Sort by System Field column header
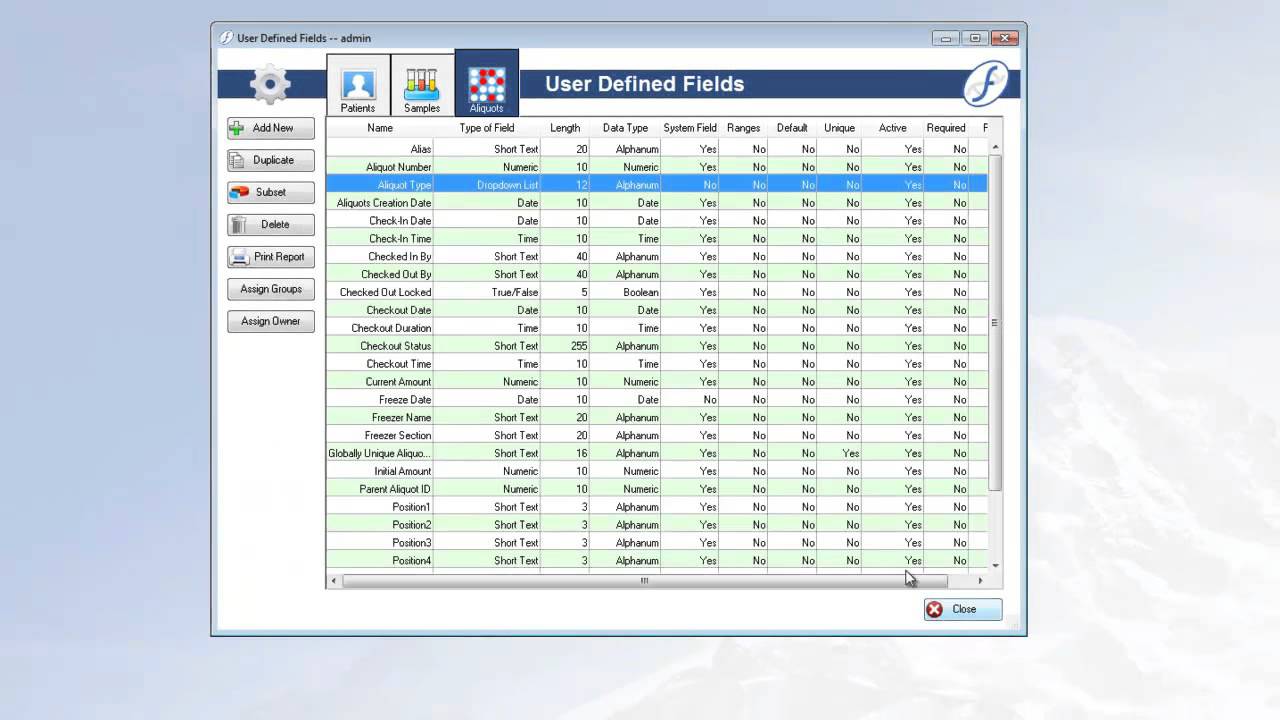Viewport: 1280px width, 720px height. 690,128
